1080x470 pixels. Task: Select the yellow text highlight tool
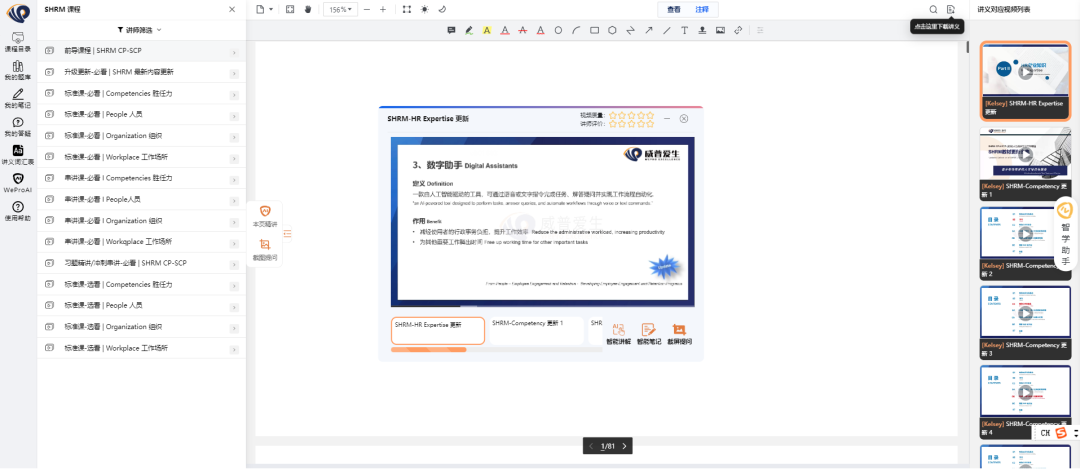[x=487, y=30]
